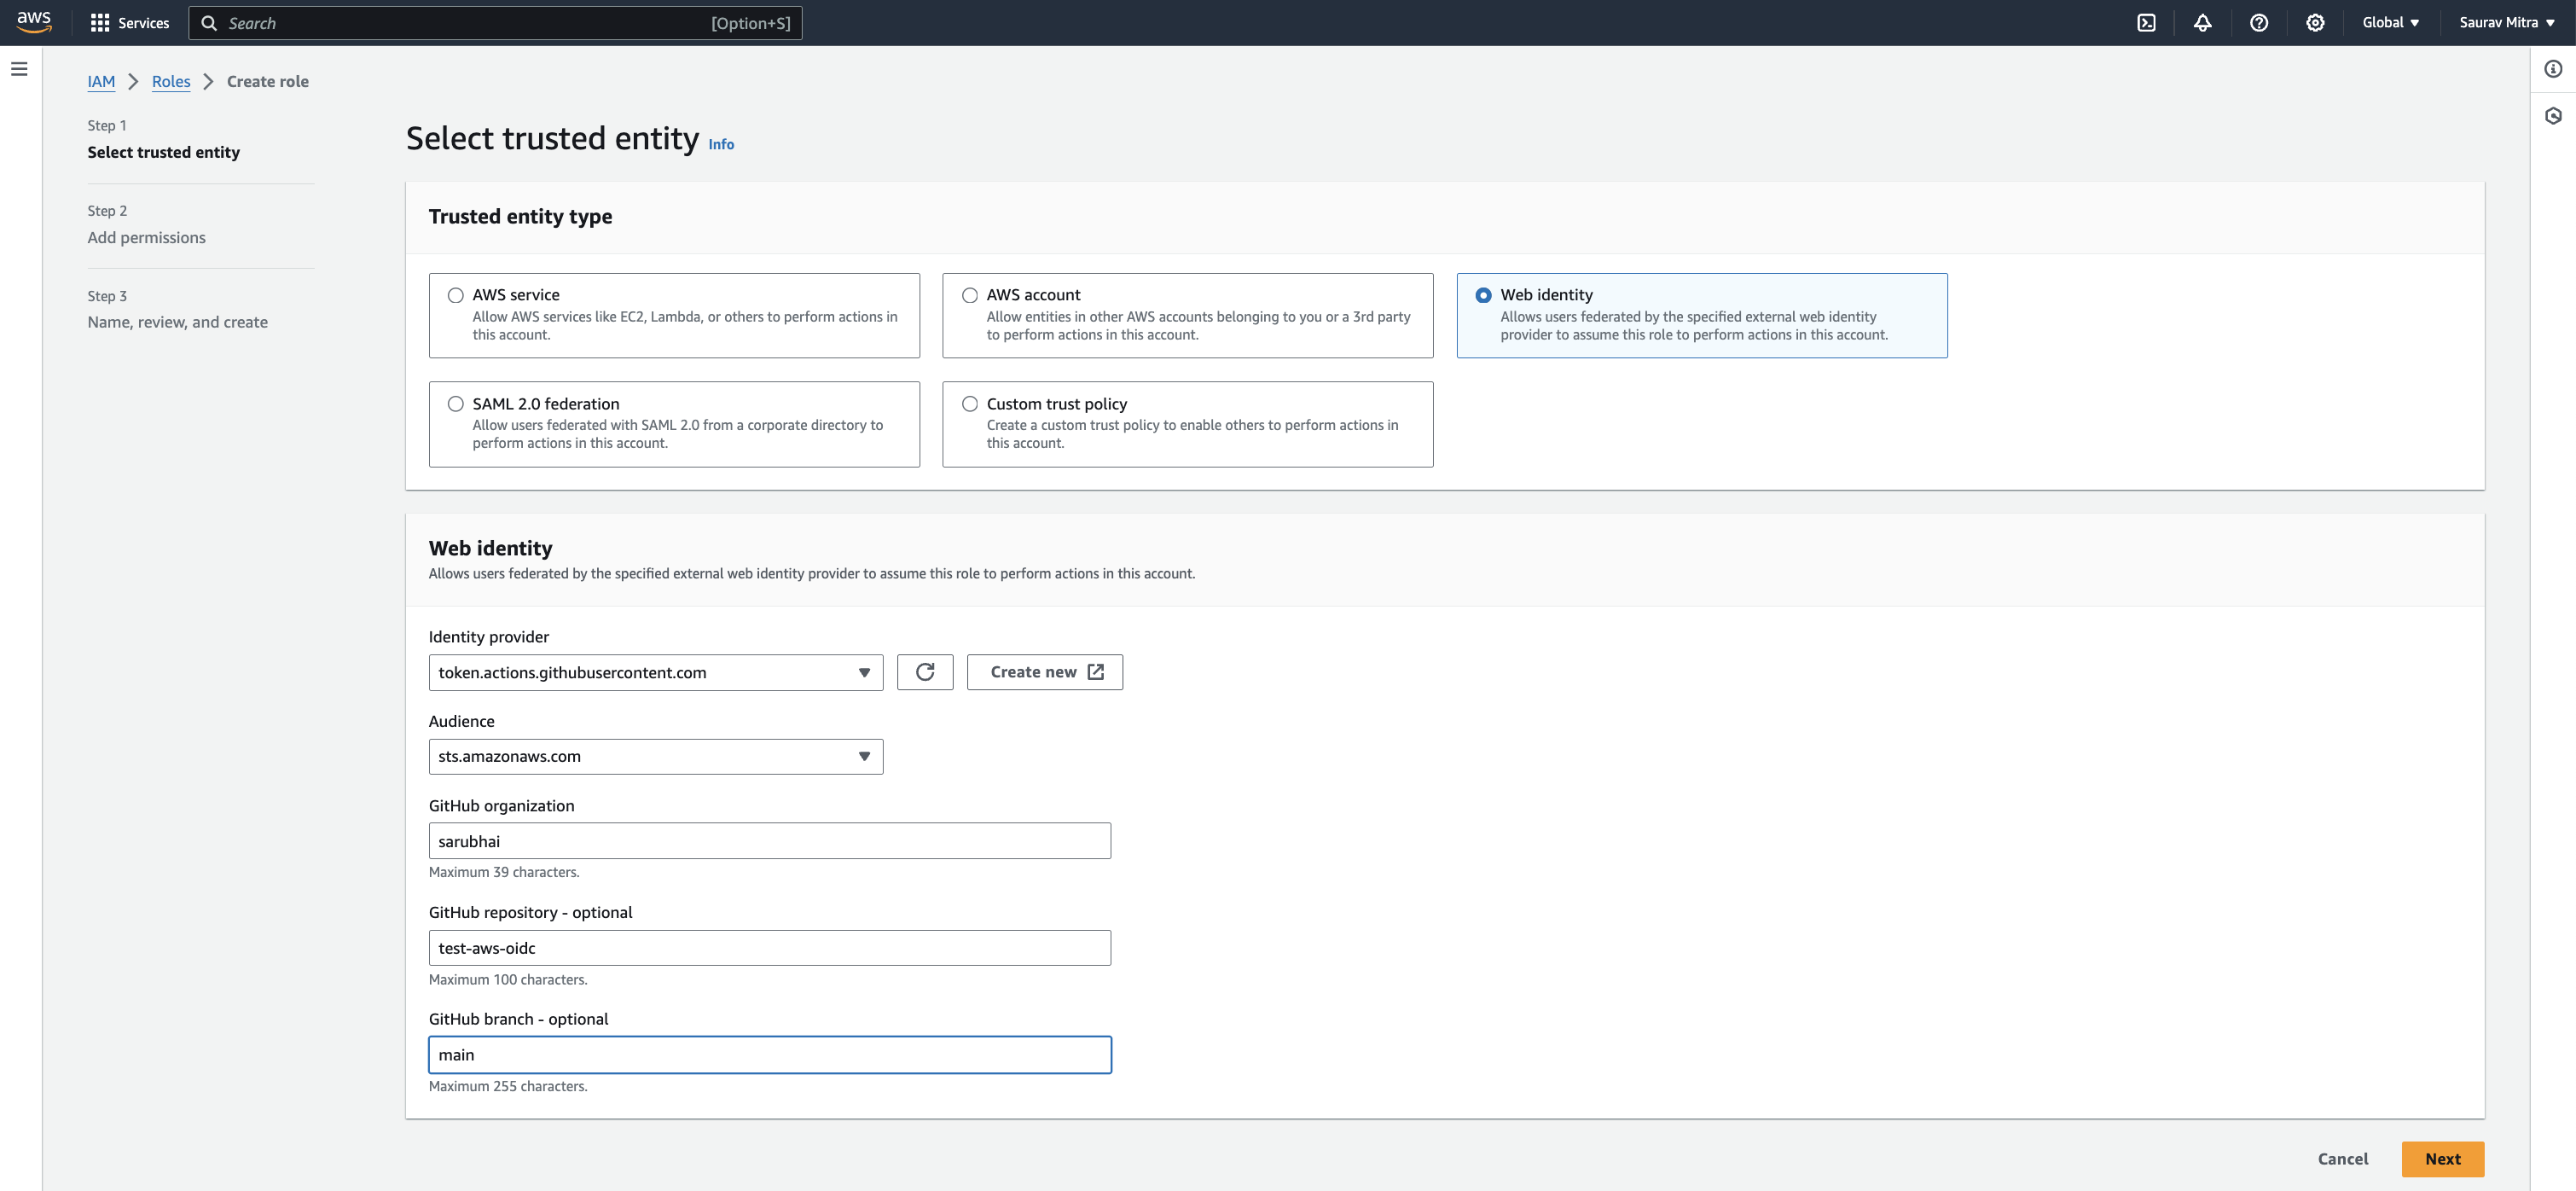Screen dimensions: 2576x1191
Task: Open the Global region dropdown
Action: tap(2389, 23)
